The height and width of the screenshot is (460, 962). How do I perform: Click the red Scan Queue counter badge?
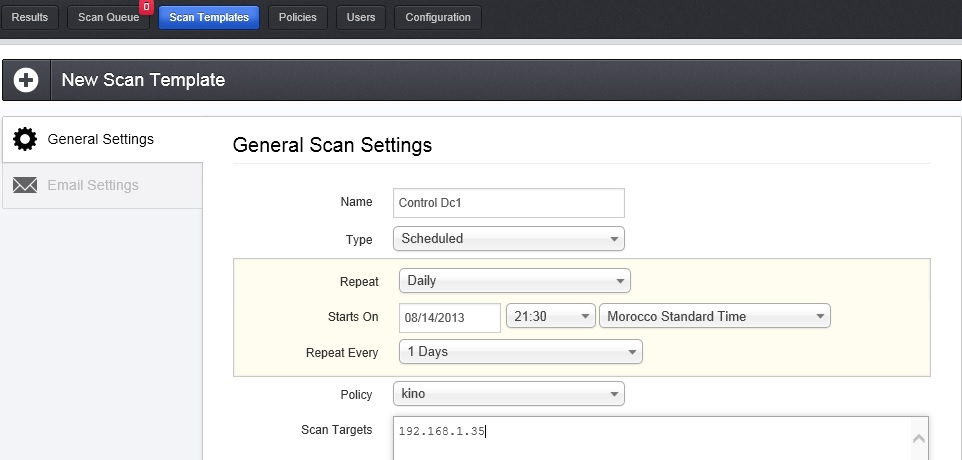(146, 7)
